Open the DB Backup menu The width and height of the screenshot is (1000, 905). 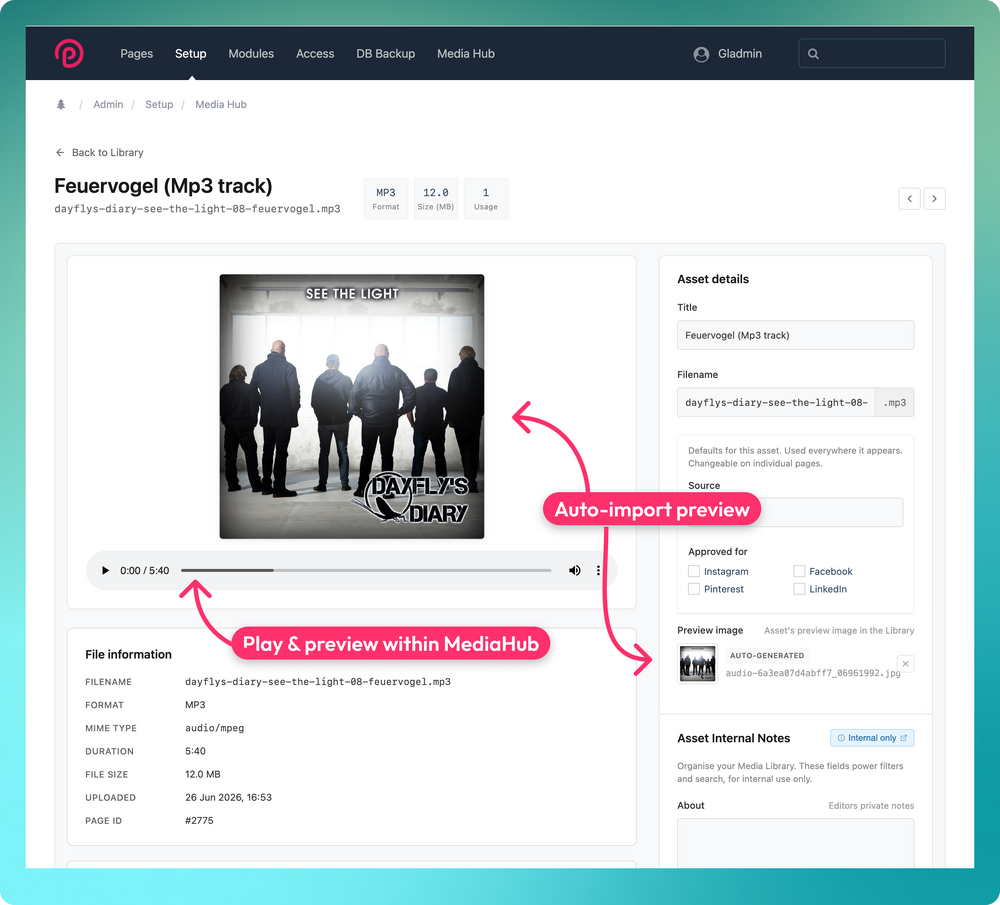386,54
